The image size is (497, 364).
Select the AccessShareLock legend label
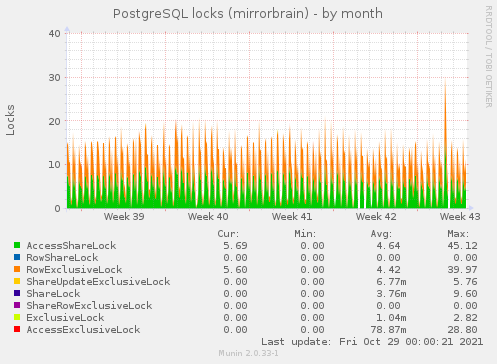click(71, 246)
